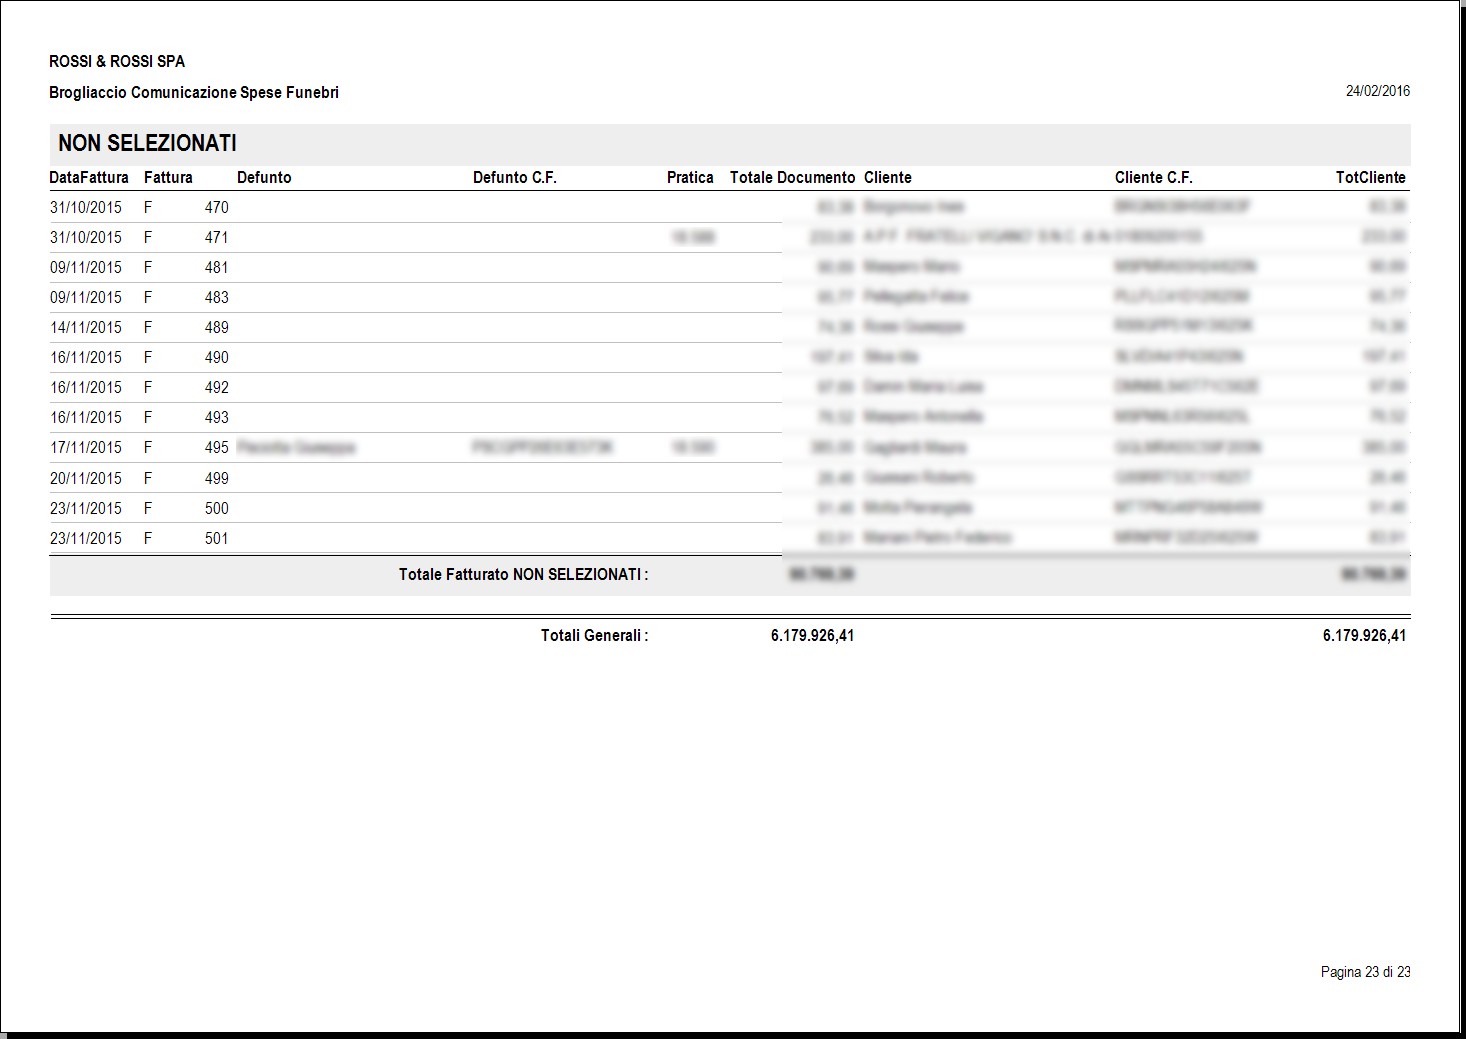
Task: Click the NON SELEZIONATI section heading
Action: (147, 143)
